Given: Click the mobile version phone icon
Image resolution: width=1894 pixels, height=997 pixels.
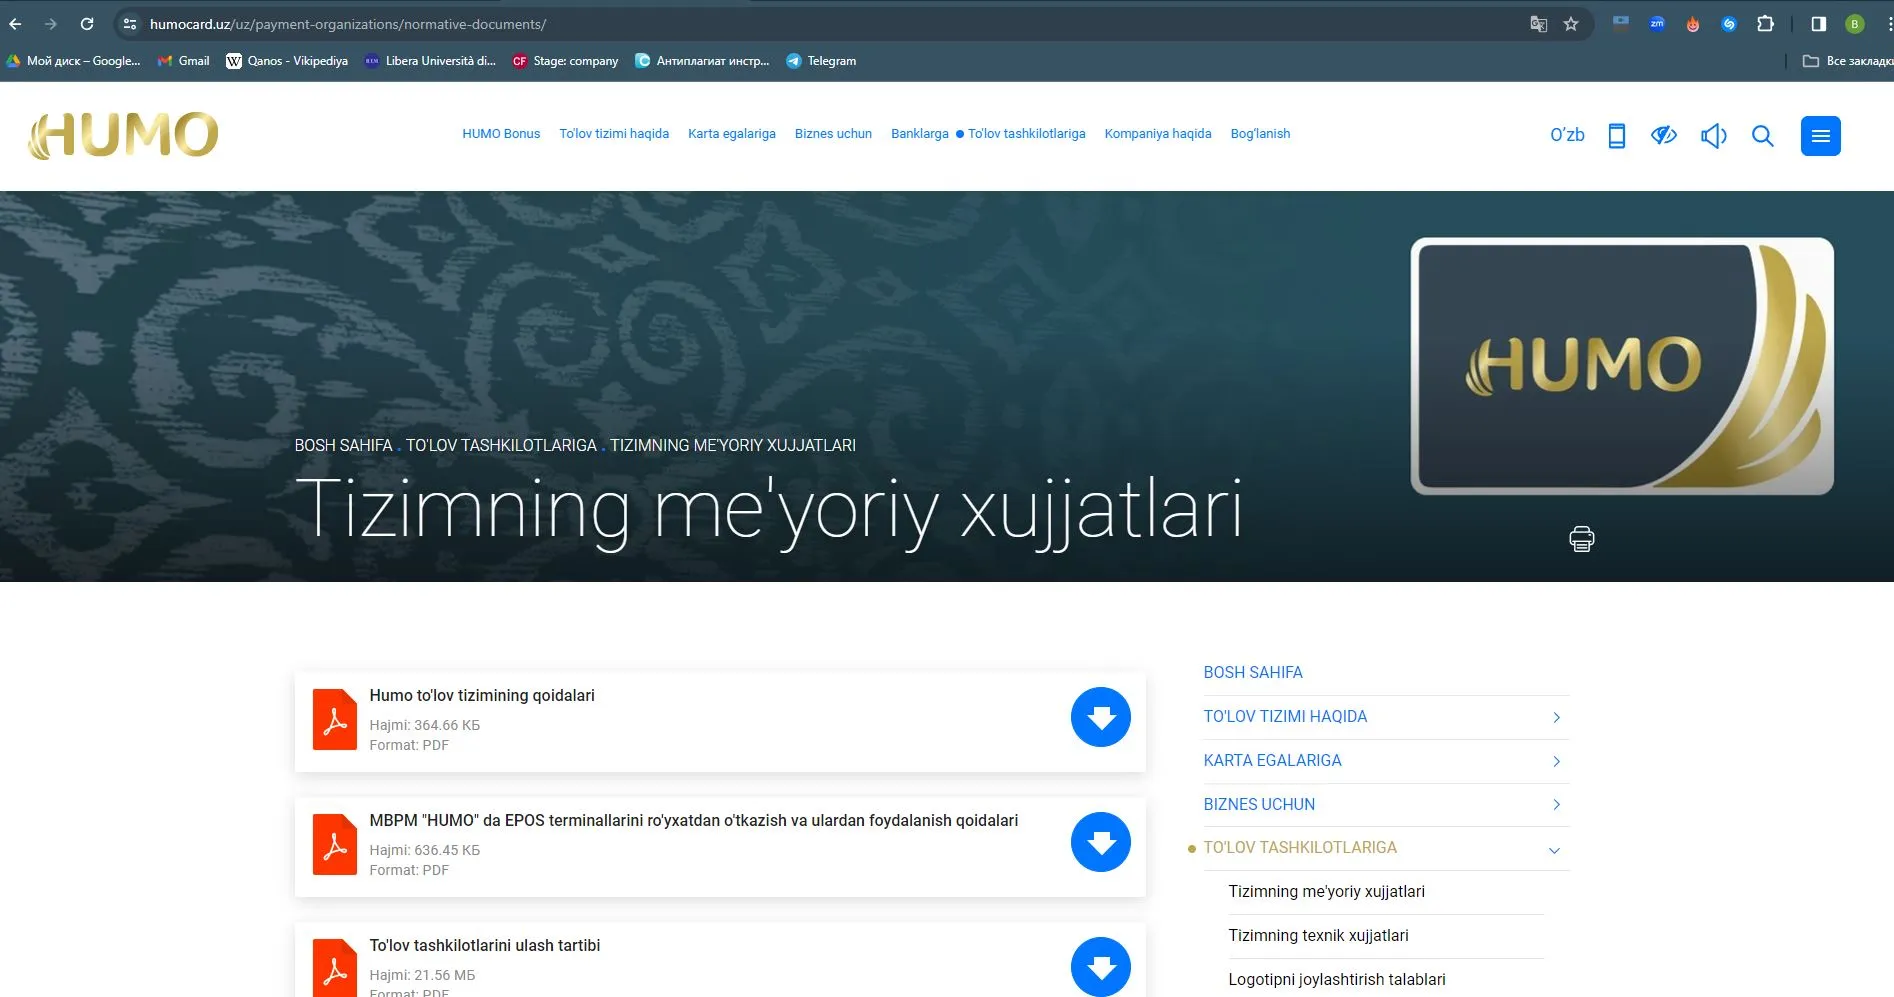Looking at the screenshot, I should coord(1616,136).
